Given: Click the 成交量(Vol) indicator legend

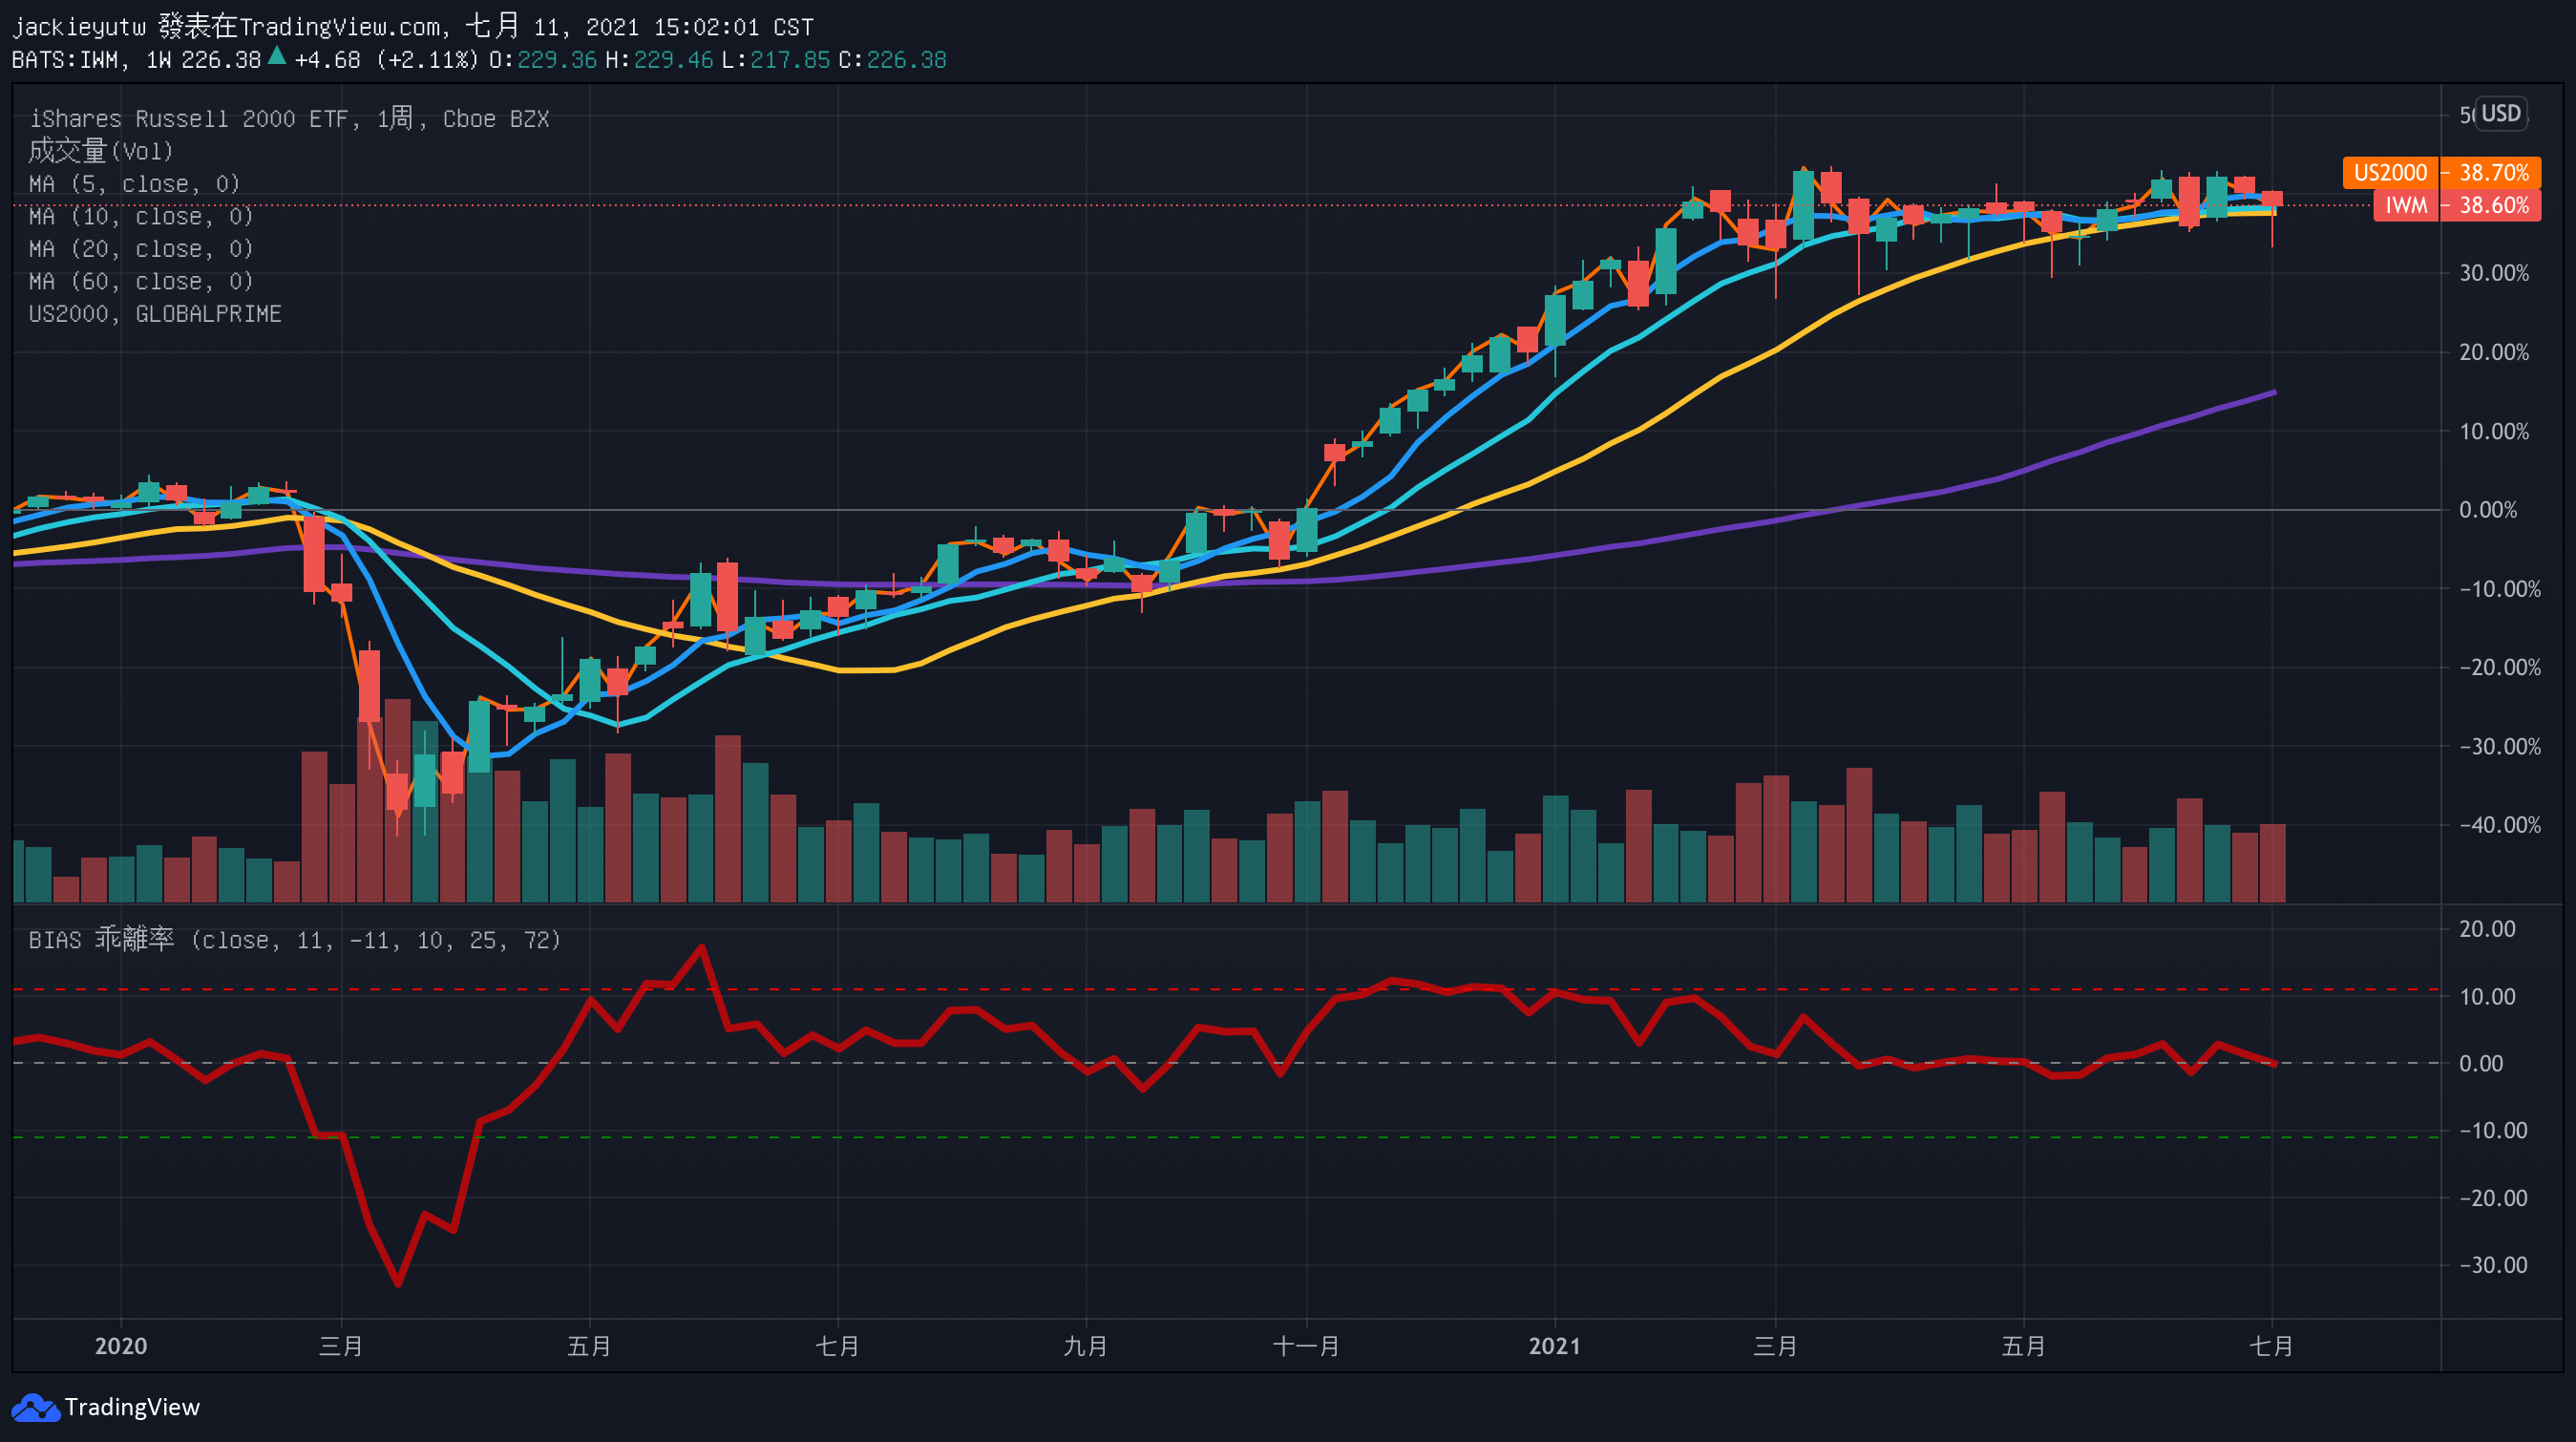Looking at the screenshot, I should click(100, 151).
